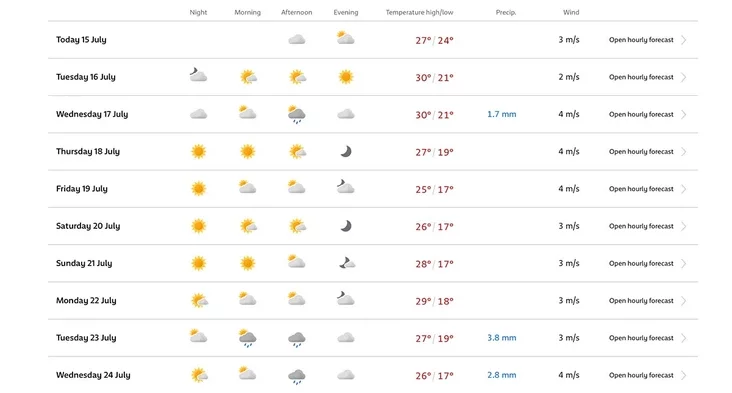Click the 1.7 mm precipitation value

(x=501, y=114)
